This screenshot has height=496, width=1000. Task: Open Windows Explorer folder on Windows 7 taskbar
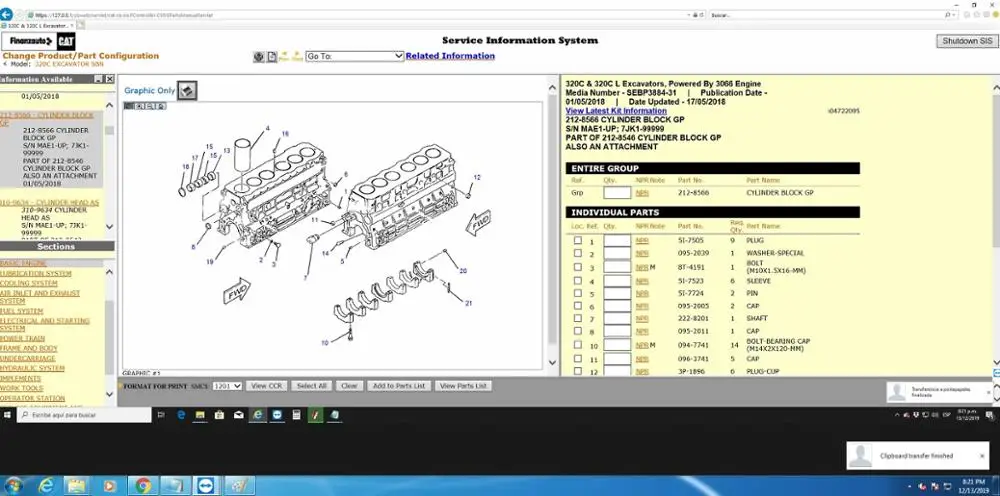point(77,486)
